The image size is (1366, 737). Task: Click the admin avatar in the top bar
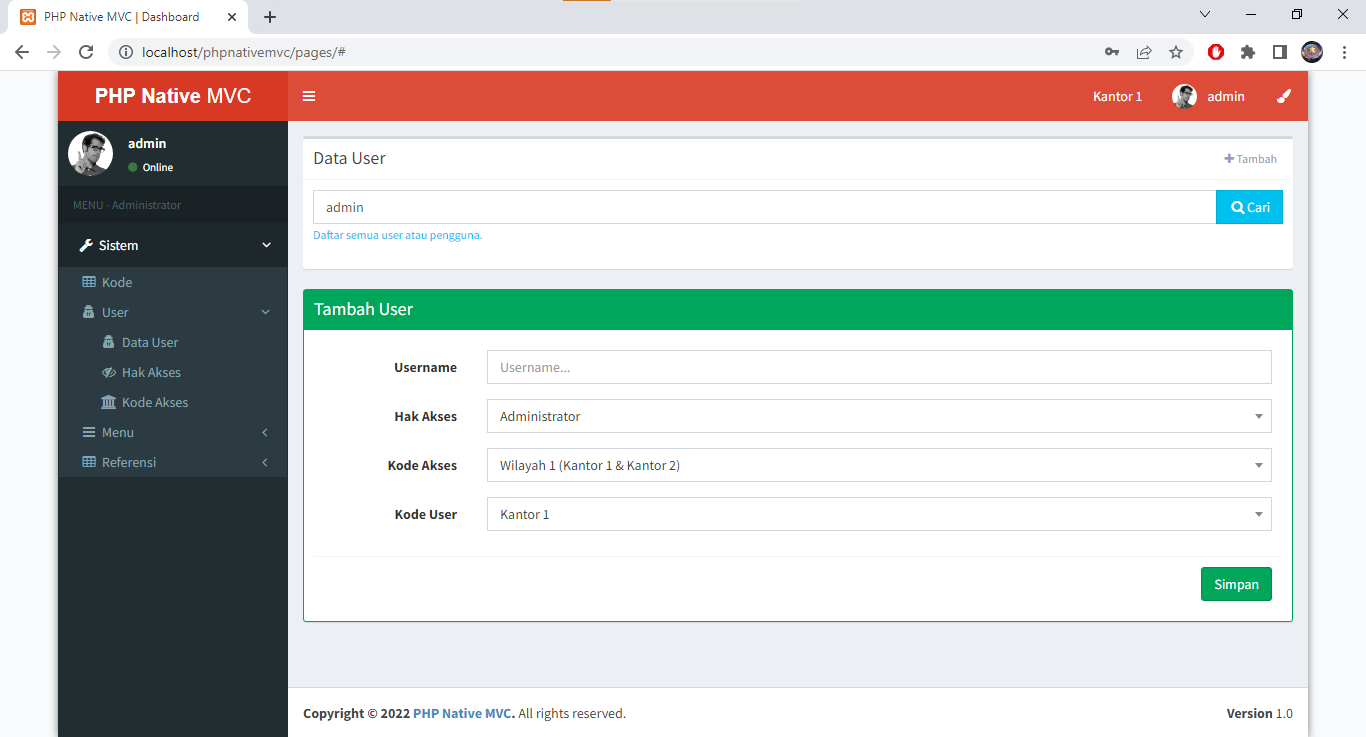click(1184, 96)
